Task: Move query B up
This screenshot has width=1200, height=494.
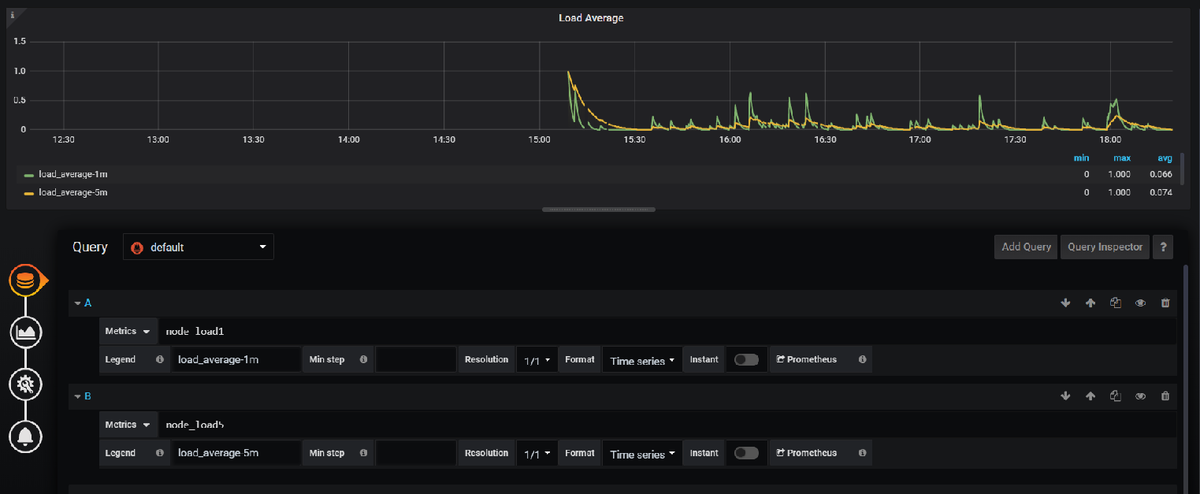Action: 1090,396
